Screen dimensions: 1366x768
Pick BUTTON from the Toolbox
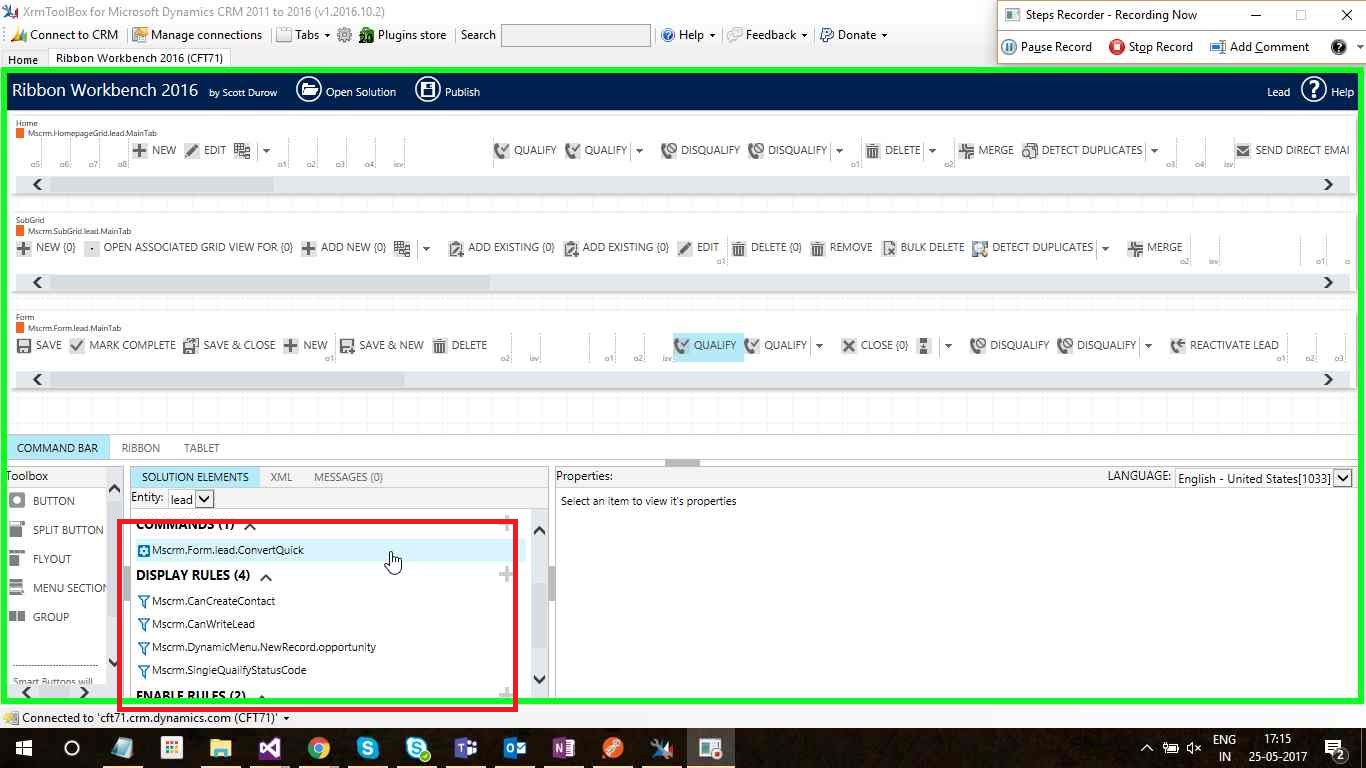click(42, 501)
